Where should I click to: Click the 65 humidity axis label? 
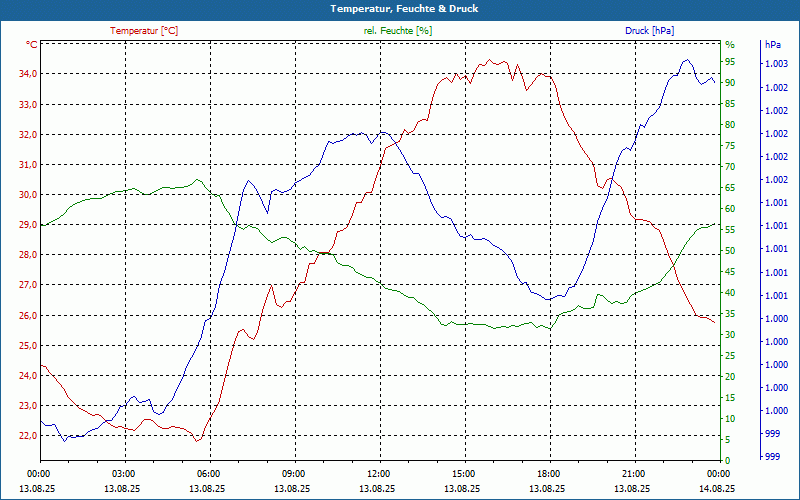[730, 188]
